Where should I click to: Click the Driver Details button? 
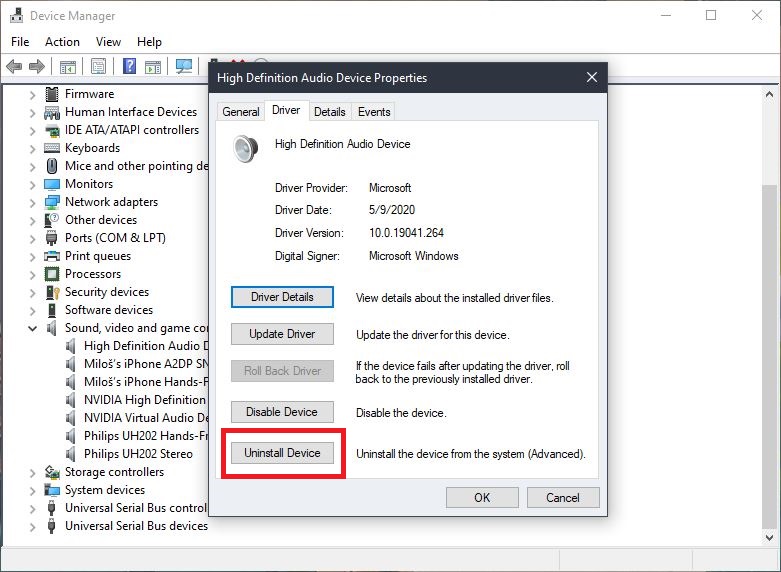tap(282, 297)
